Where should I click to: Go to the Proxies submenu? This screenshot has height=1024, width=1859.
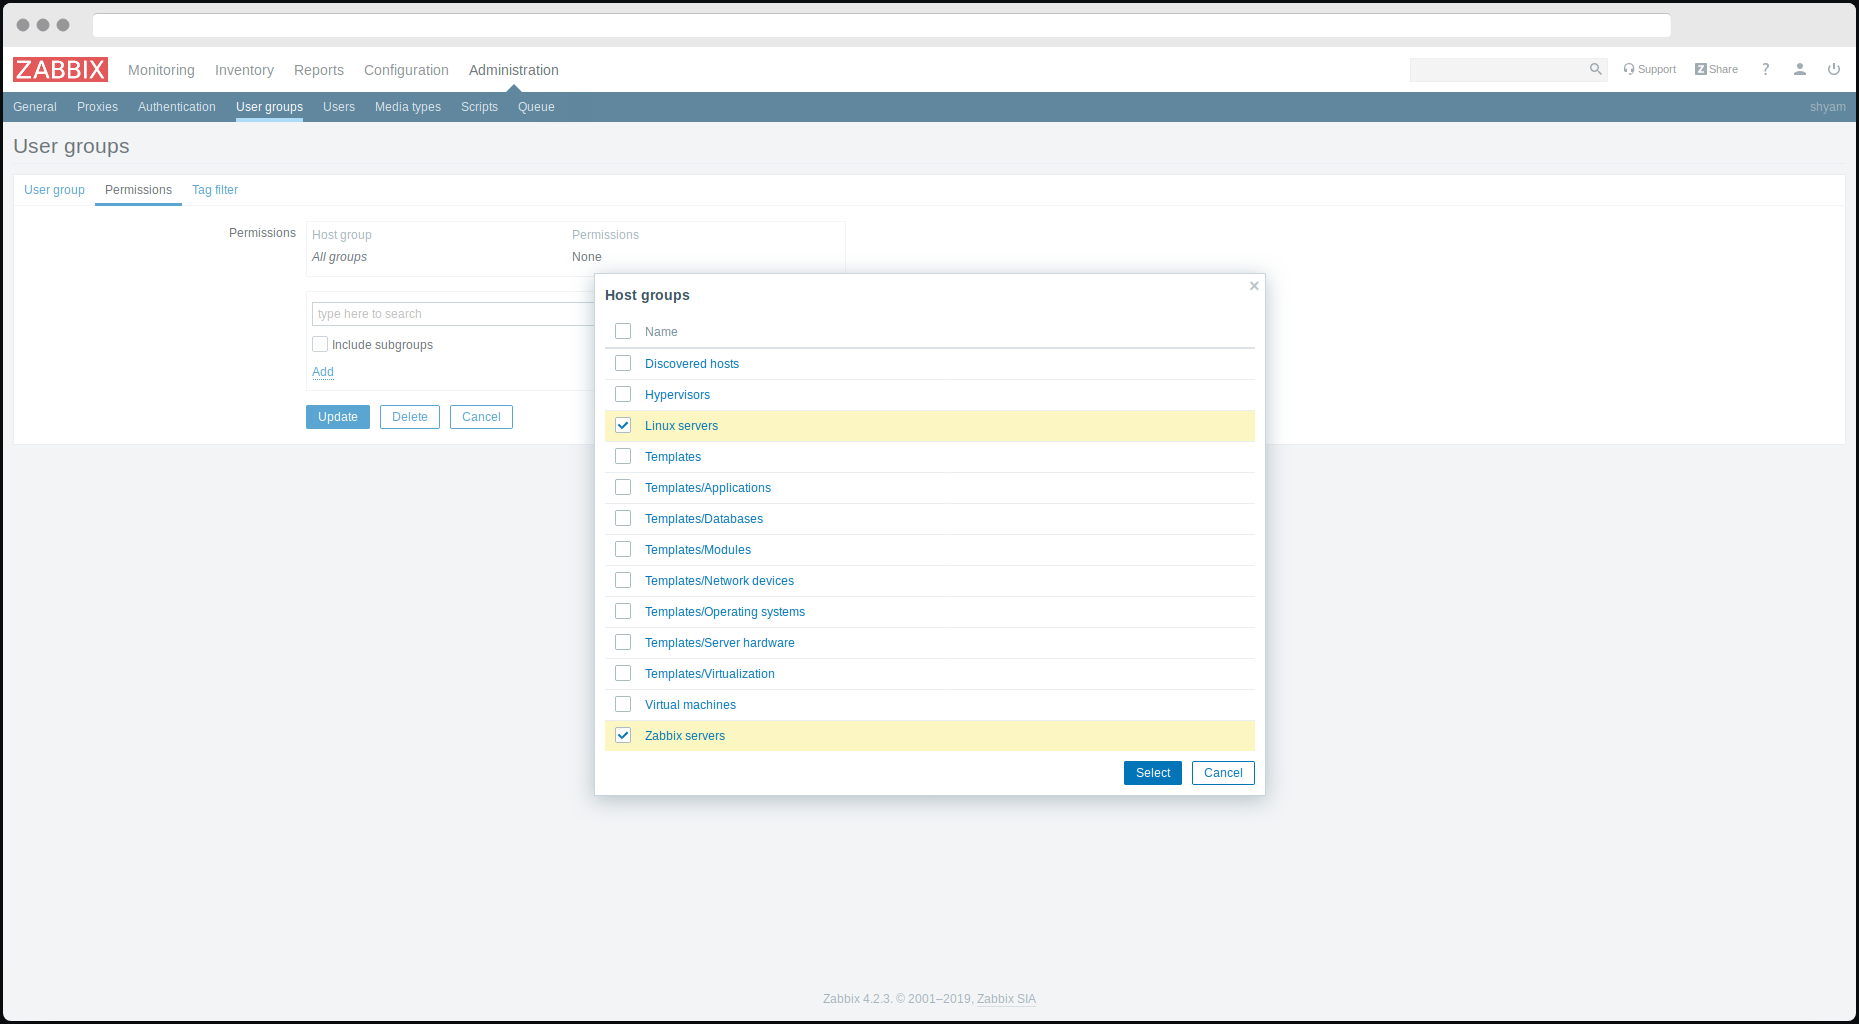pyautogui.click(x=97, y=107)
